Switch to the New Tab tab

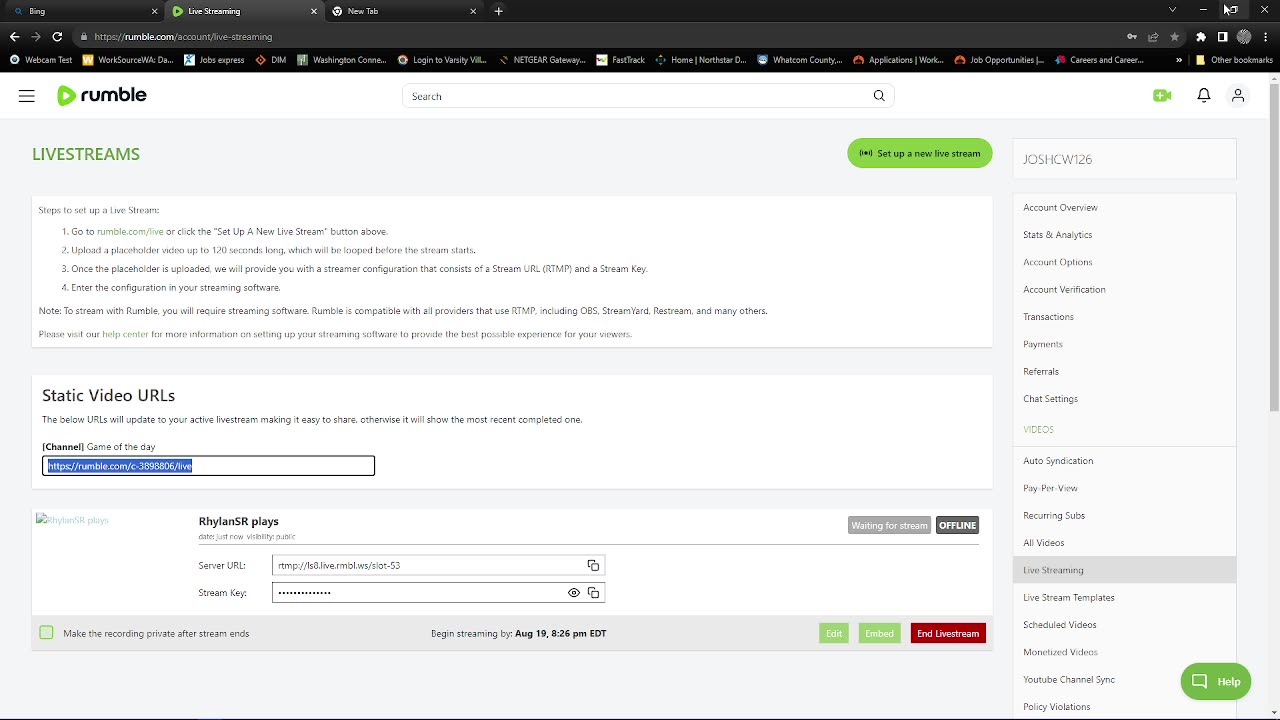click(405, 11)
